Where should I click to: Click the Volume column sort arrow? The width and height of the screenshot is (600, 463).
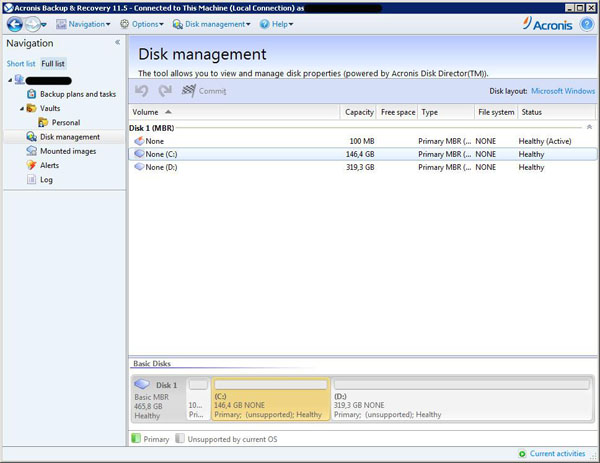click(168, 112)
